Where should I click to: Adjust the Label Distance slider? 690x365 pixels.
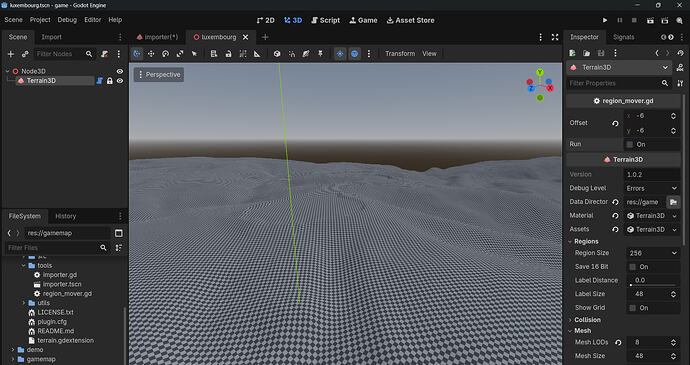[653, 285]
